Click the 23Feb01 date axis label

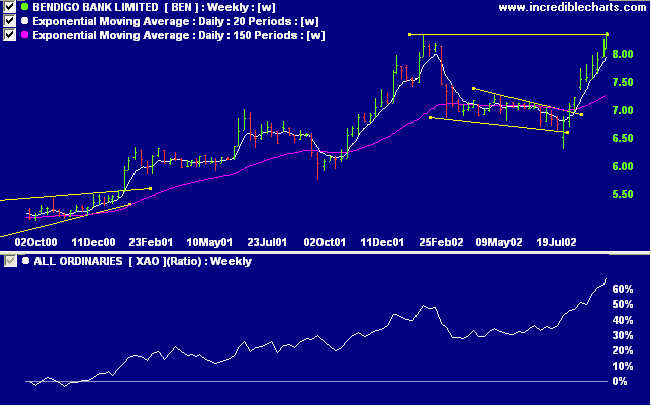click(x=152, y=242)
